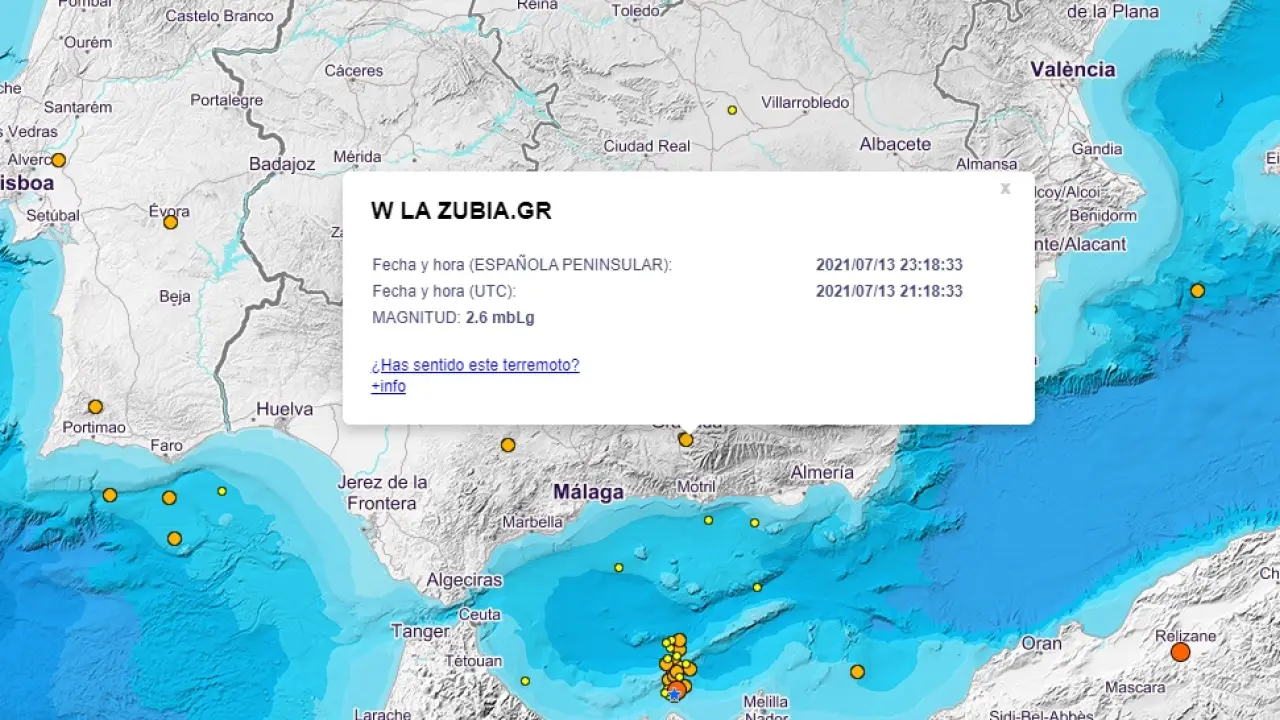Click the orange marker above Portimão
The image size is (1280, 720).
95,407
